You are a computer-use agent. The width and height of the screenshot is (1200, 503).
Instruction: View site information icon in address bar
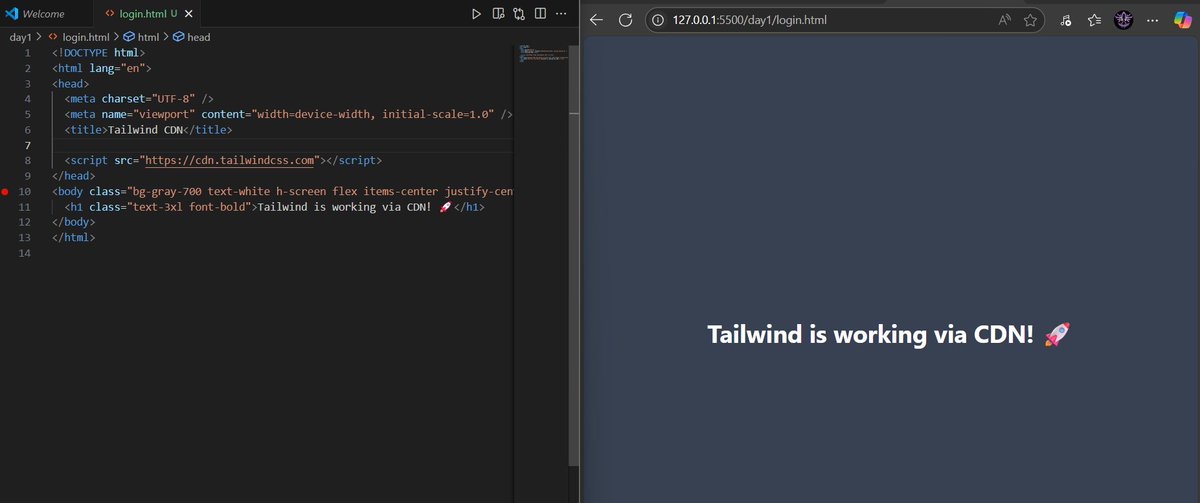pos(658,19)
